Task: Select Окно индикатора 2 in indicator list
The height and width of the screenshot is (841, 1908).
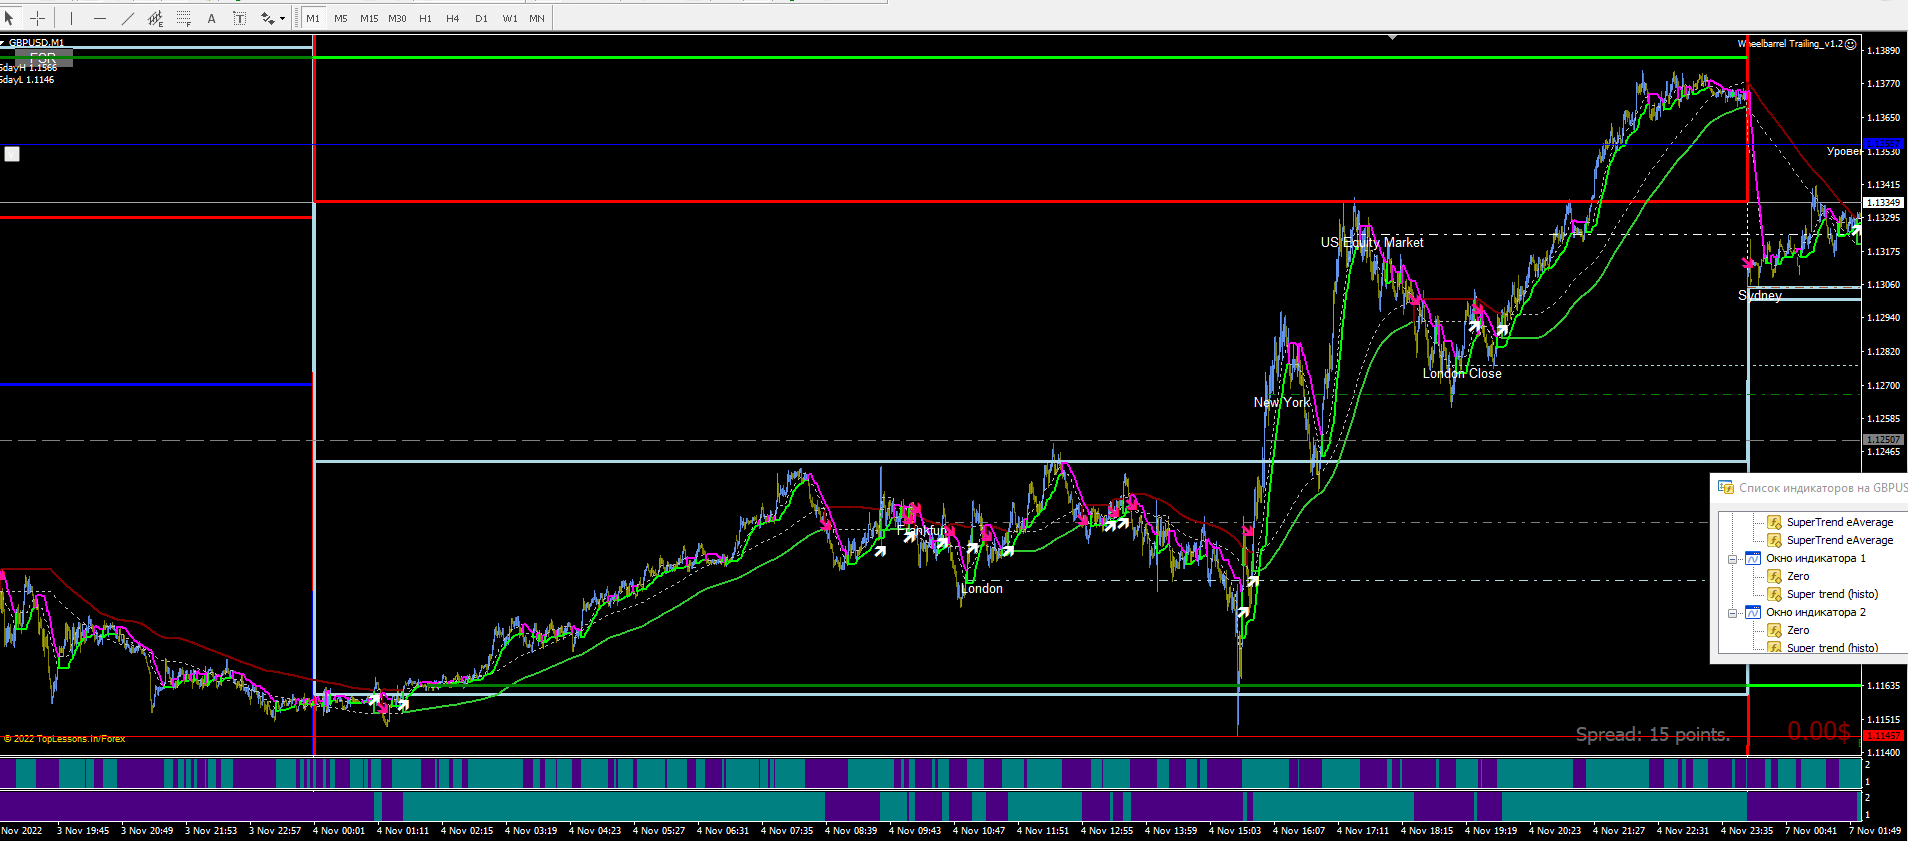Action: pos(1815,613)
